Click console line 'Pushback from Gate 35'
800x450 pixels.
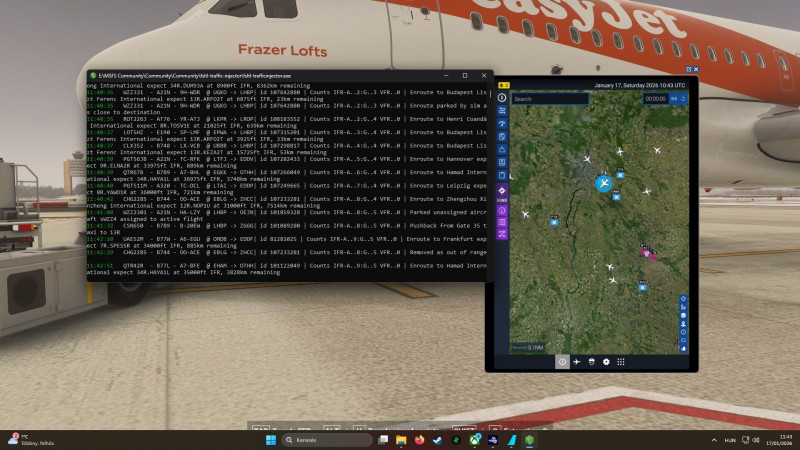(448, 226)
